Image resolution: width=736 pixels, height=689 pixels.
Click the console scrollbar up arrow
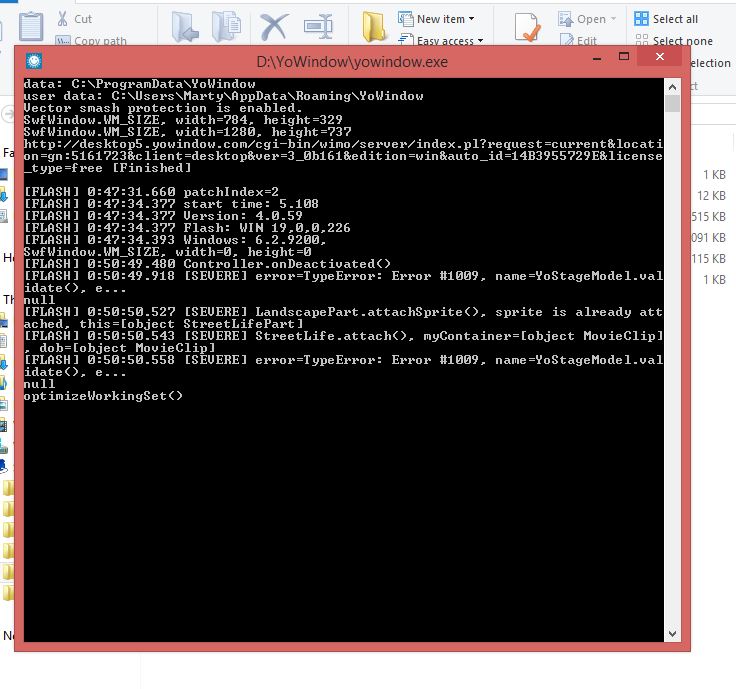(672, 87)
